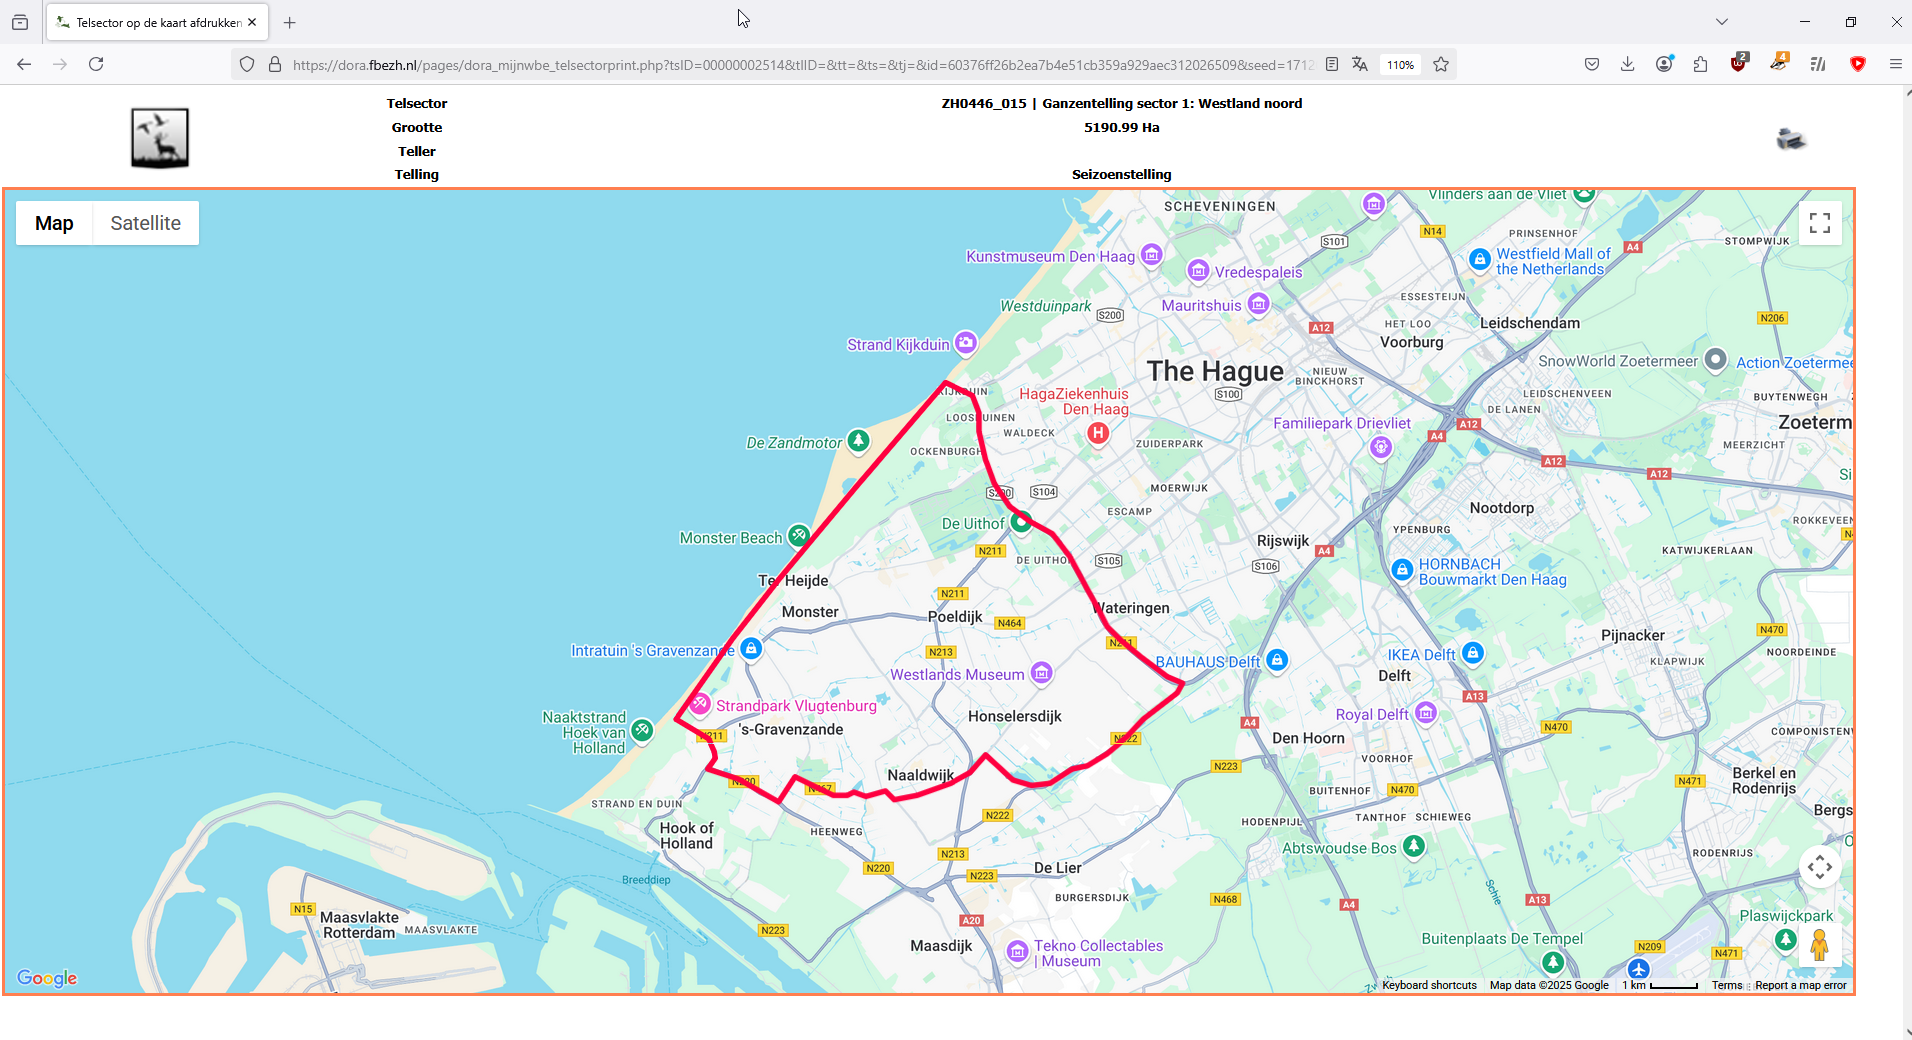Open map camera controls button
This screenshot has height=1040, width=1912.
click(x=1820, y=867)
